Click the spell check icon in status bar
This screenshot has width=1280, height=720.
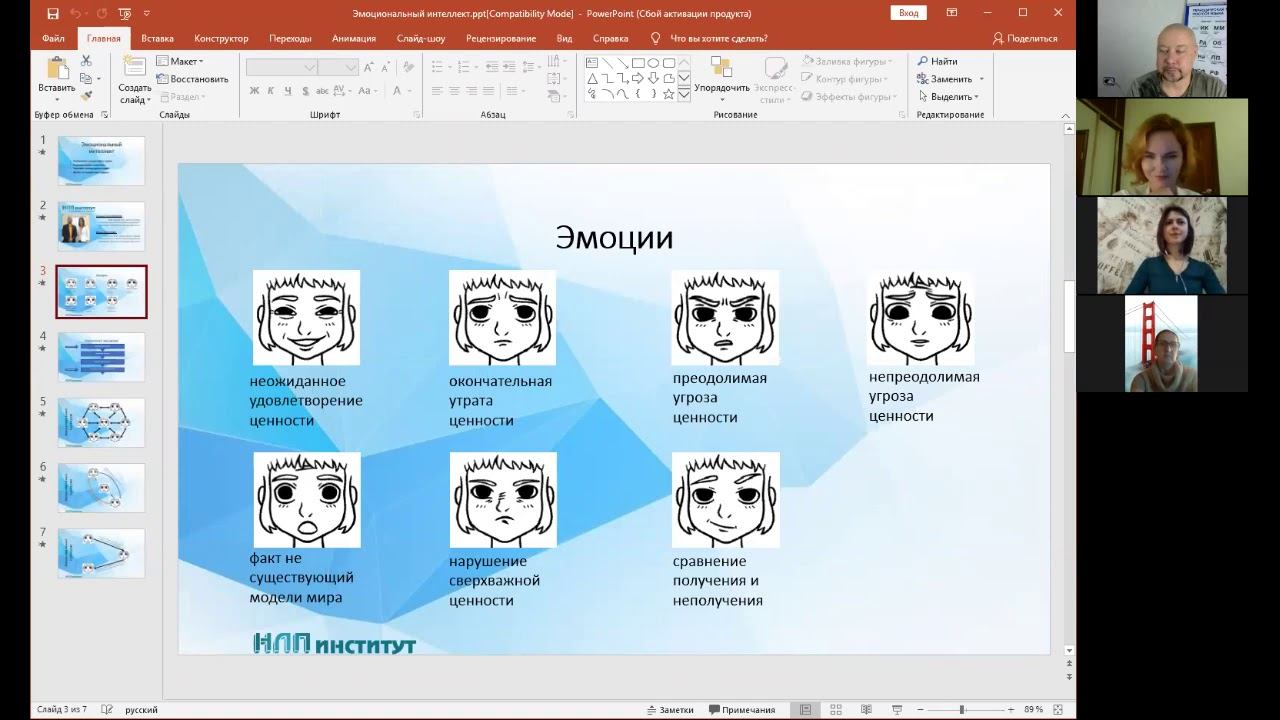pos(107,710)
